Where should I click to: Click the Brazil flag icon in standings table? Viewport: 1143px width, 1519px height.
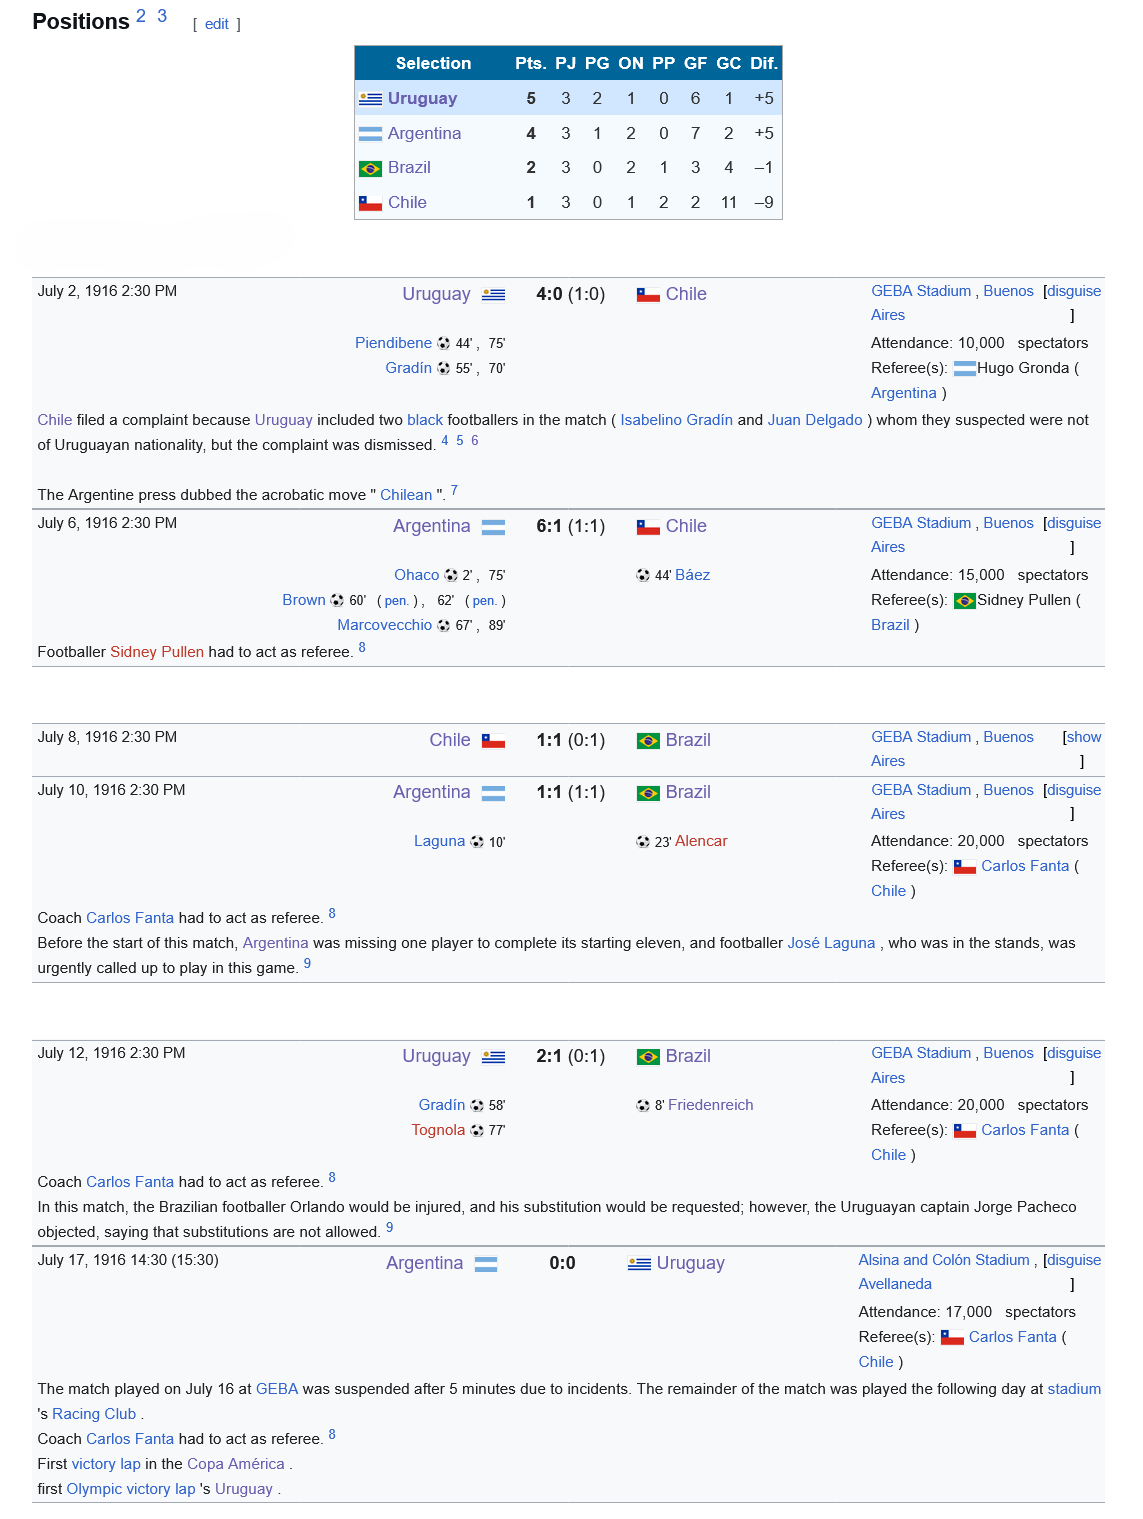(370, 168)
